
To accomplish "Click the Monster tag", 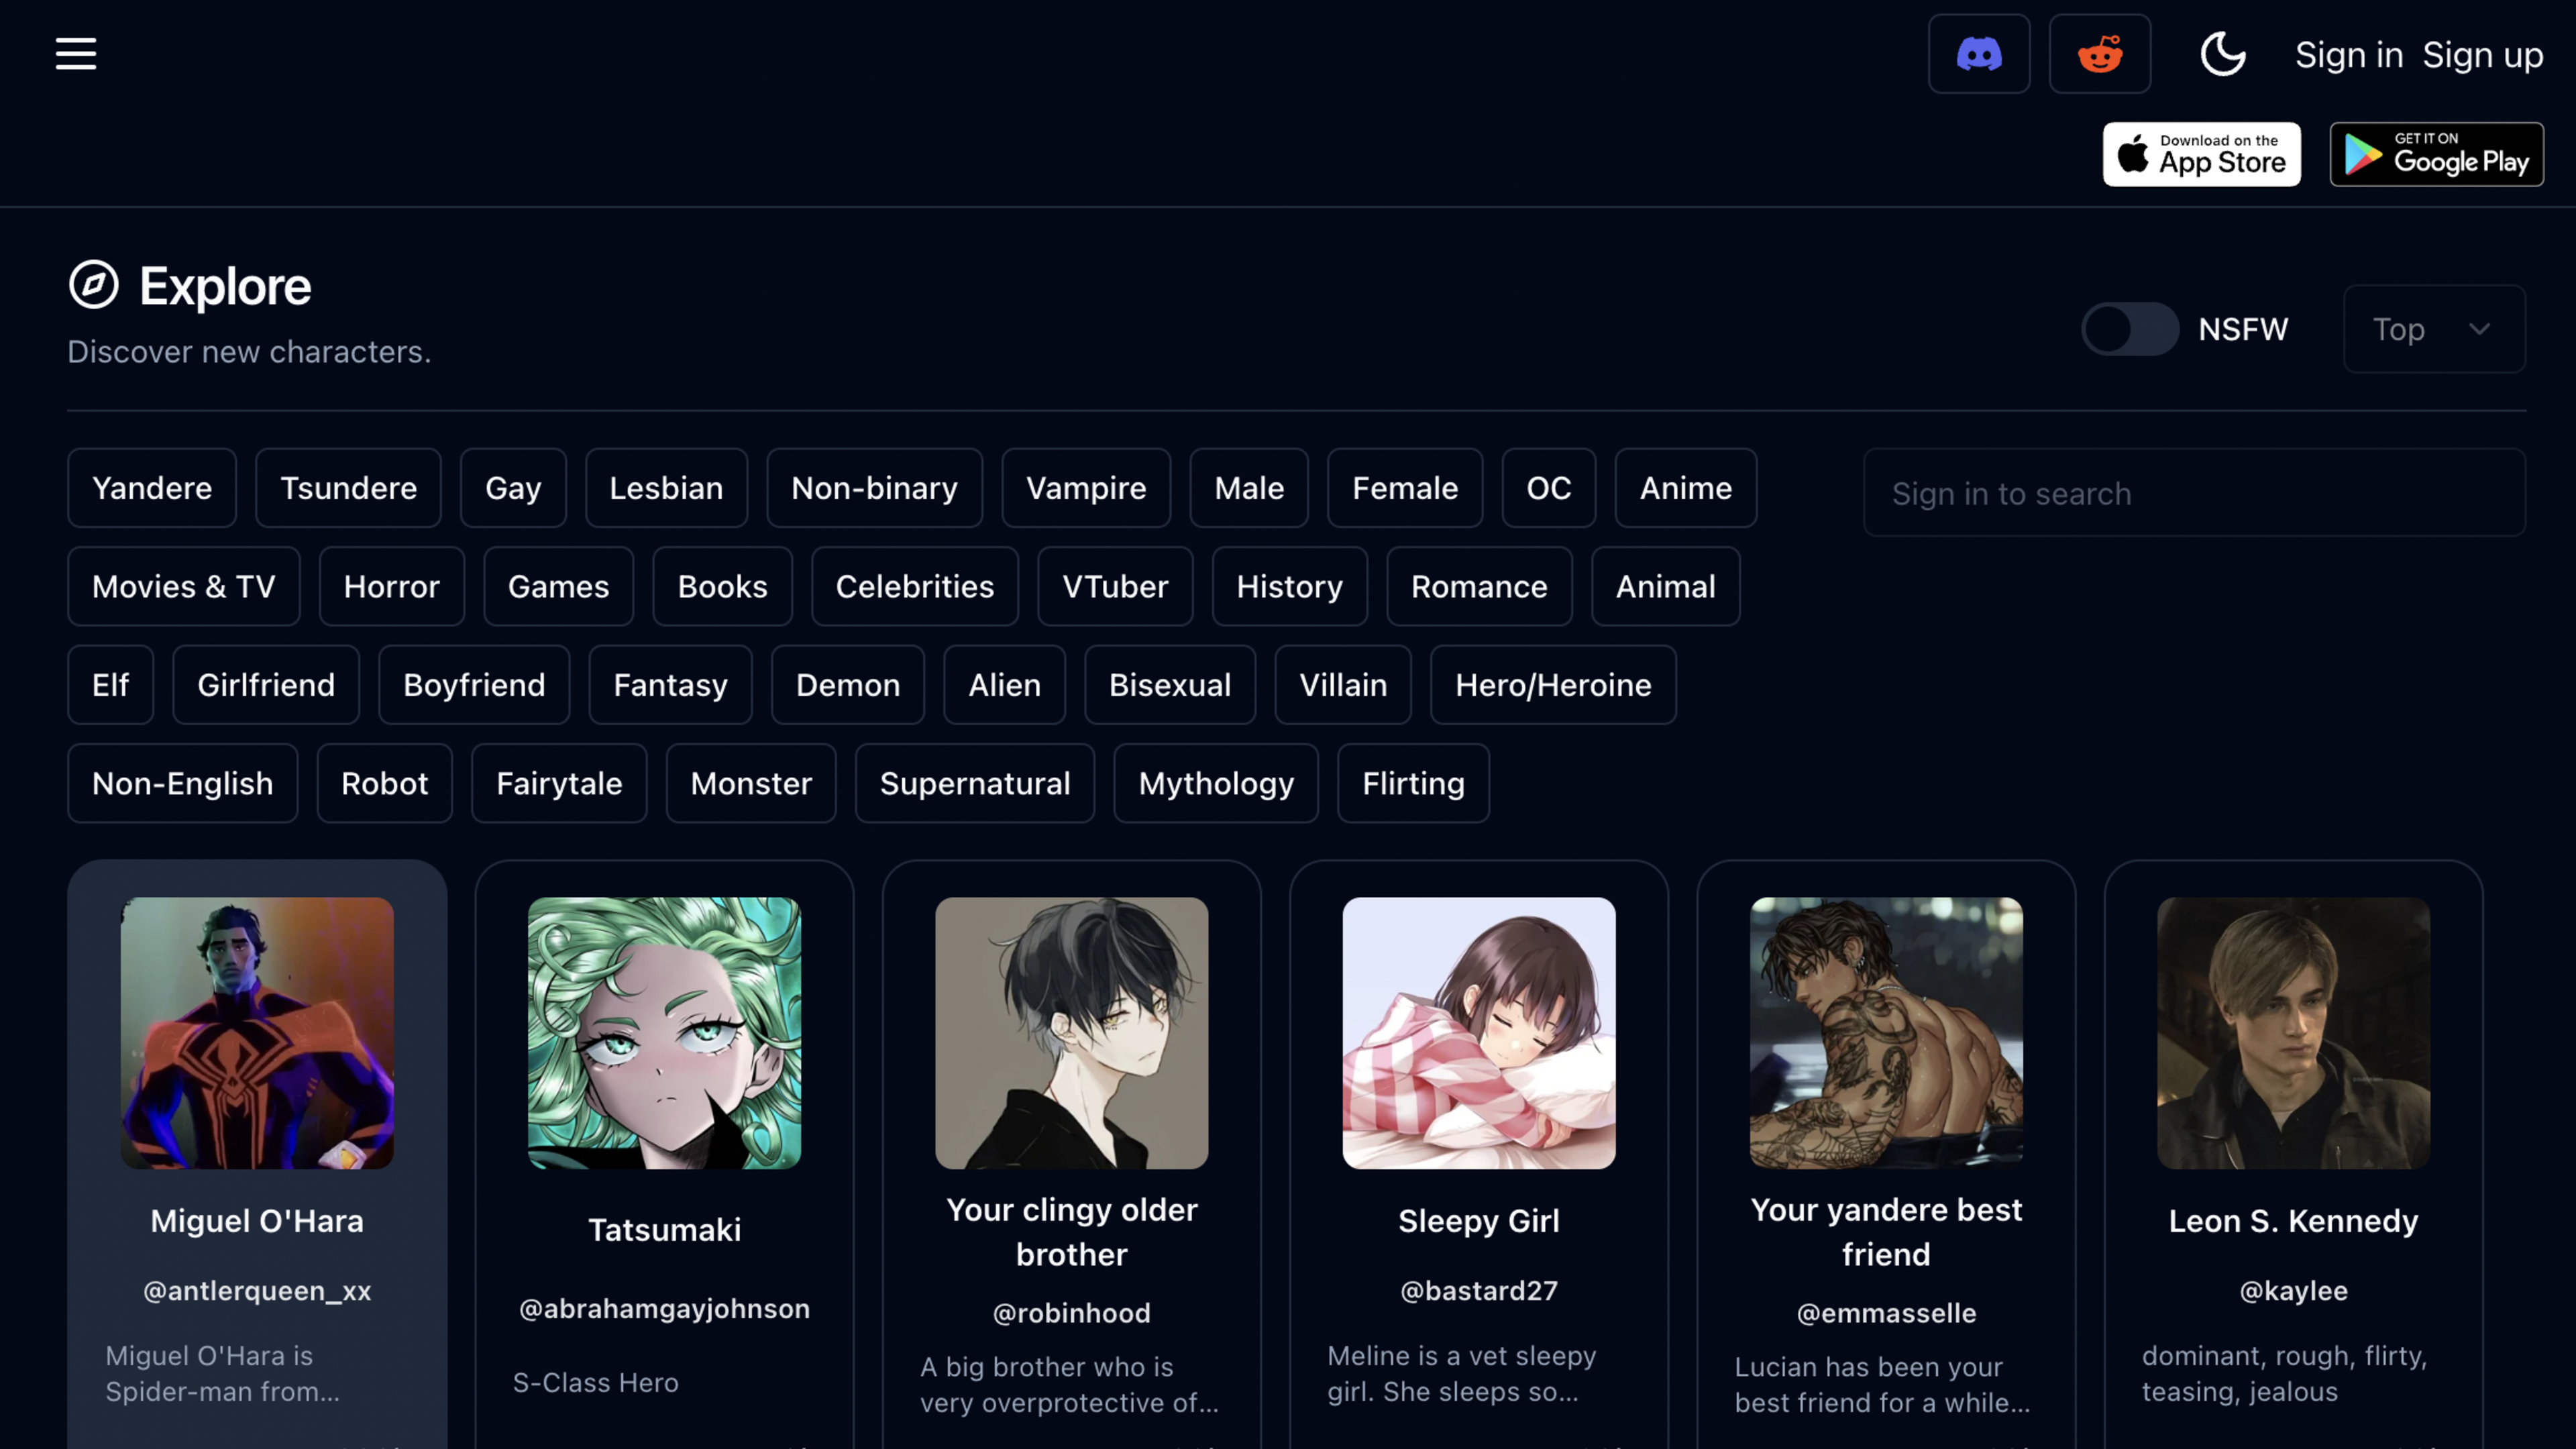I will 751,783.
